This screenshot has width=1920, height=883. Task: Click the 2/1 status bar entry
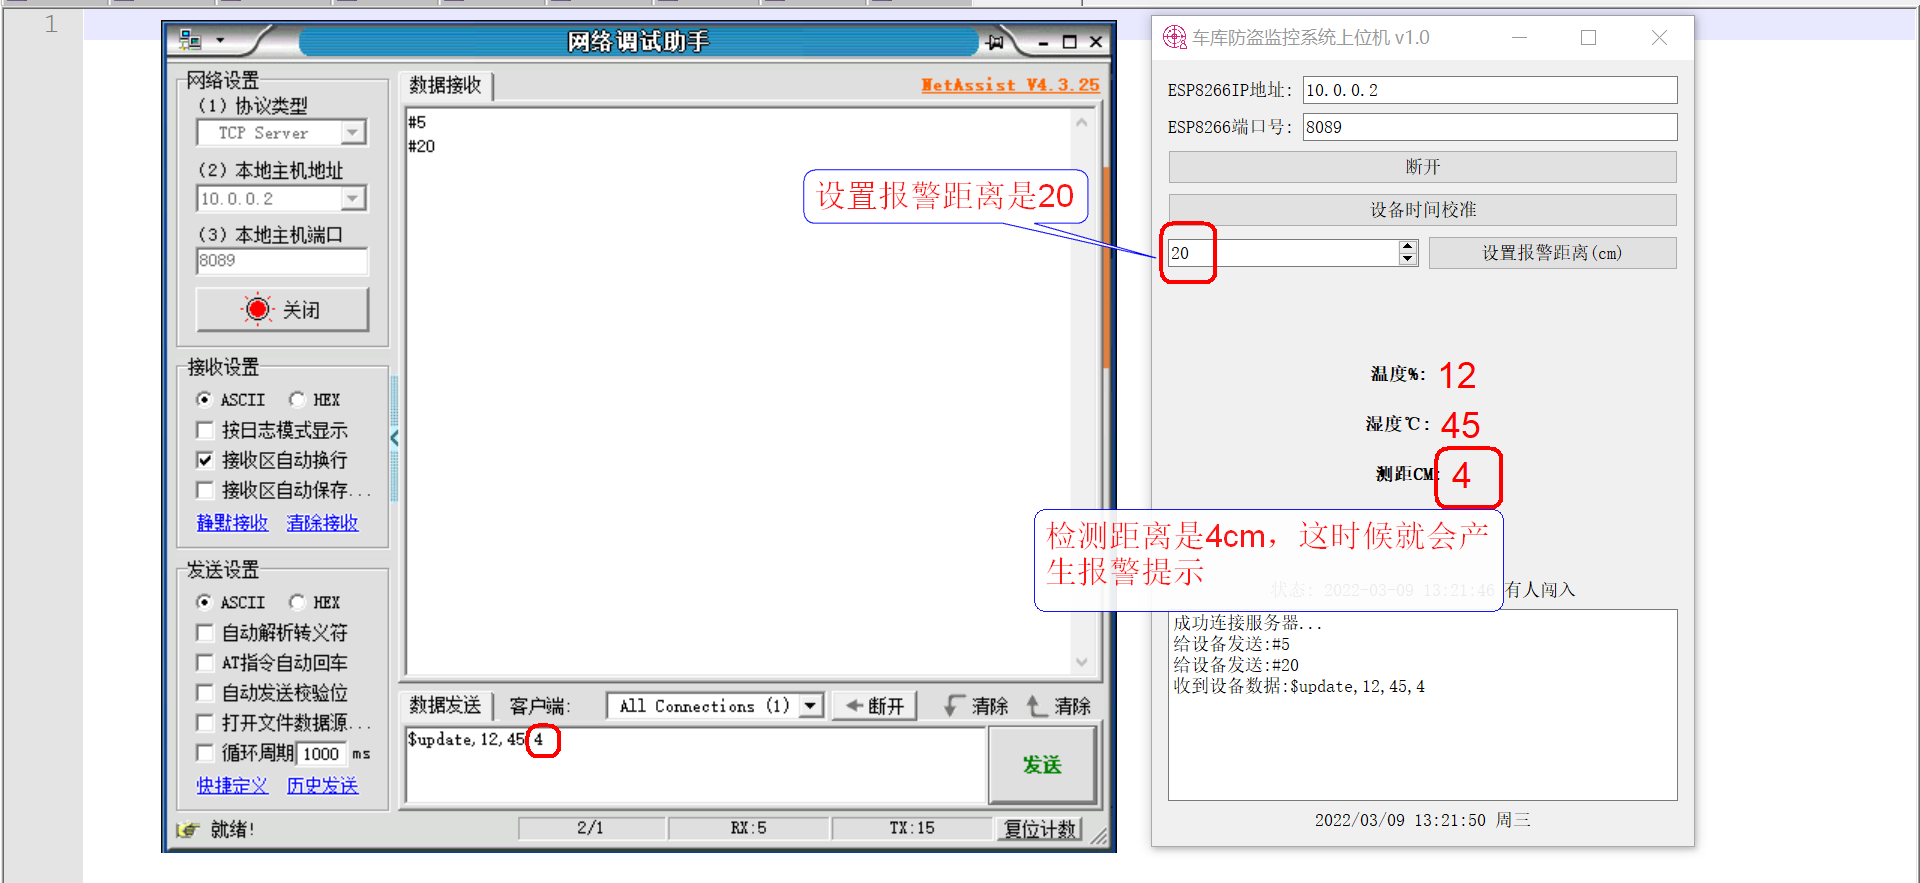pos(590,828)
